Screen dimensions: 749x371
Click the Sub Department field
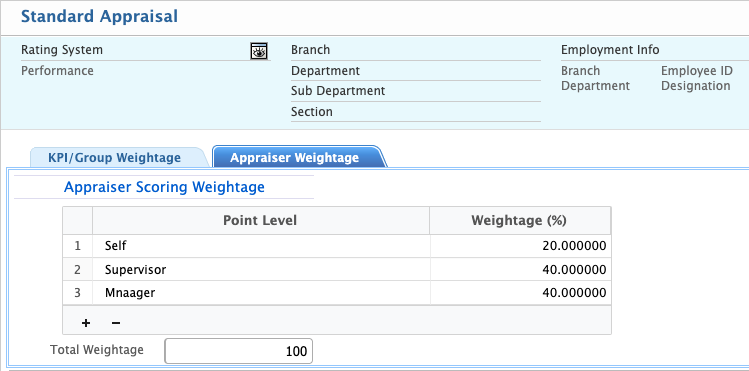(416, 91)
